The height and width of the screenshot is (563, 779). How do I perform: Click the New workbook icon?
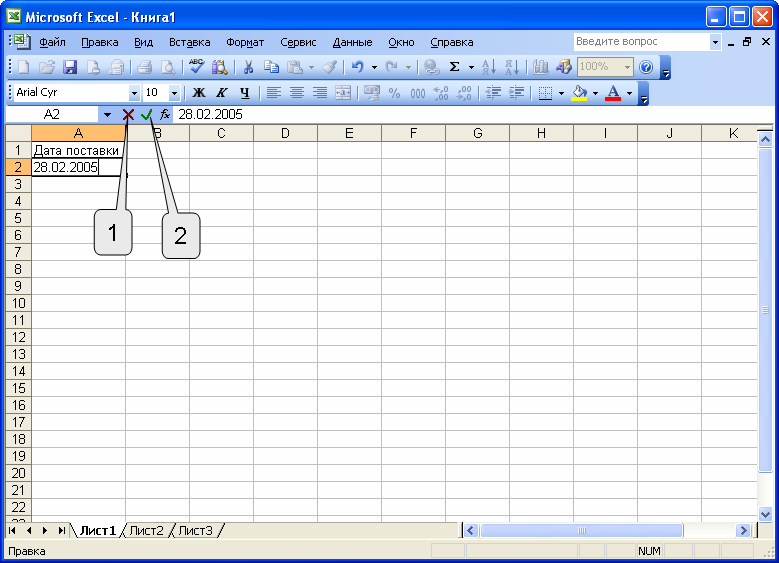tap(23, 67)
